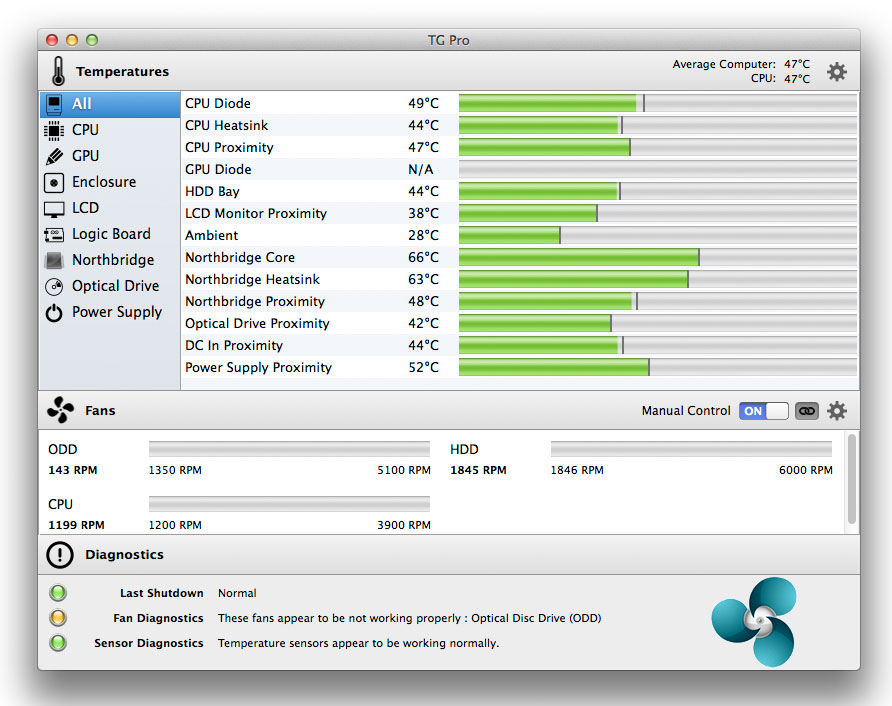Image resolution: width=892 pixels, height=706 pixels.
Task: Click the green Last Shutdown status light
Action: click(x=58, y=593)
